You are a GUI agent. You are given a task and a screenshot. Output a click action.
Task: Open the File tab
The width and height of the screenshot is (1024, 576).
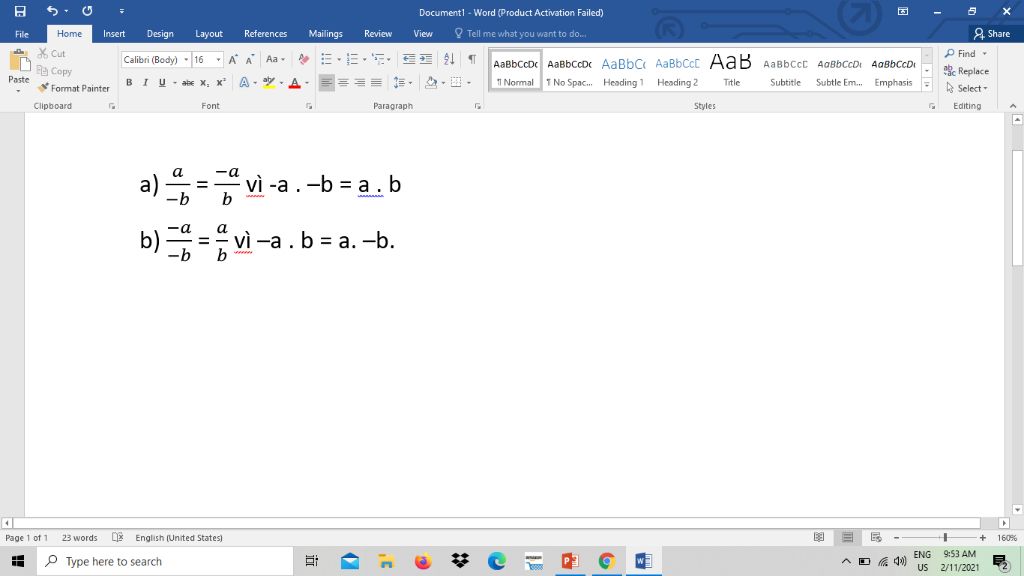point(22,33)
